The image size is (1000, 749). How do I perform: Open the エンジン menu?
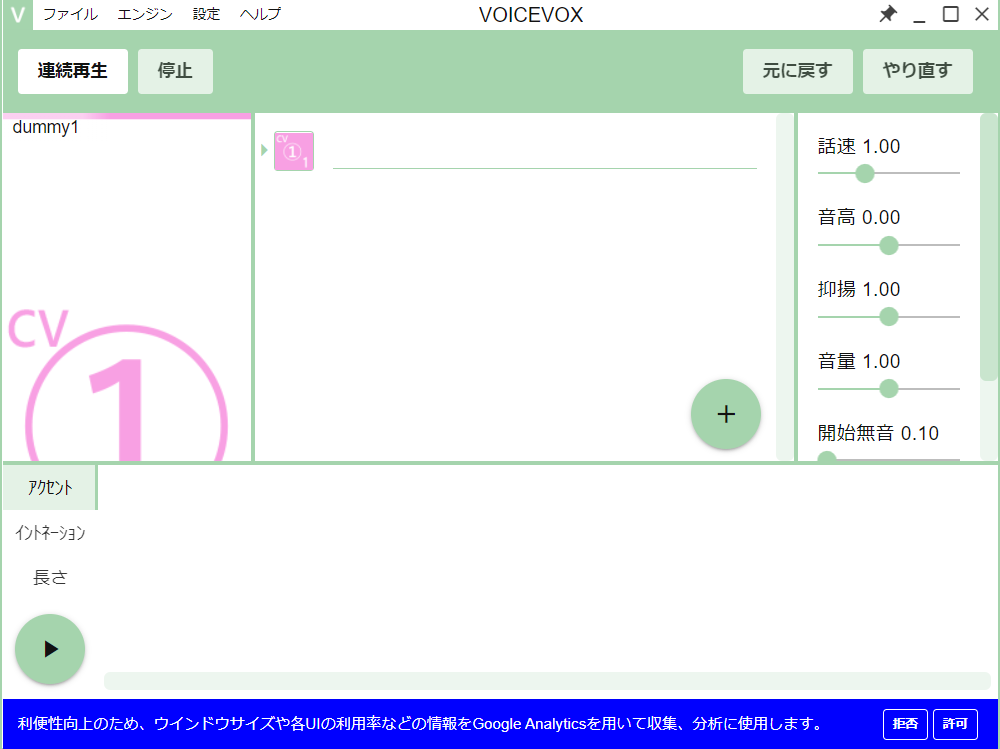click(142, 14)
